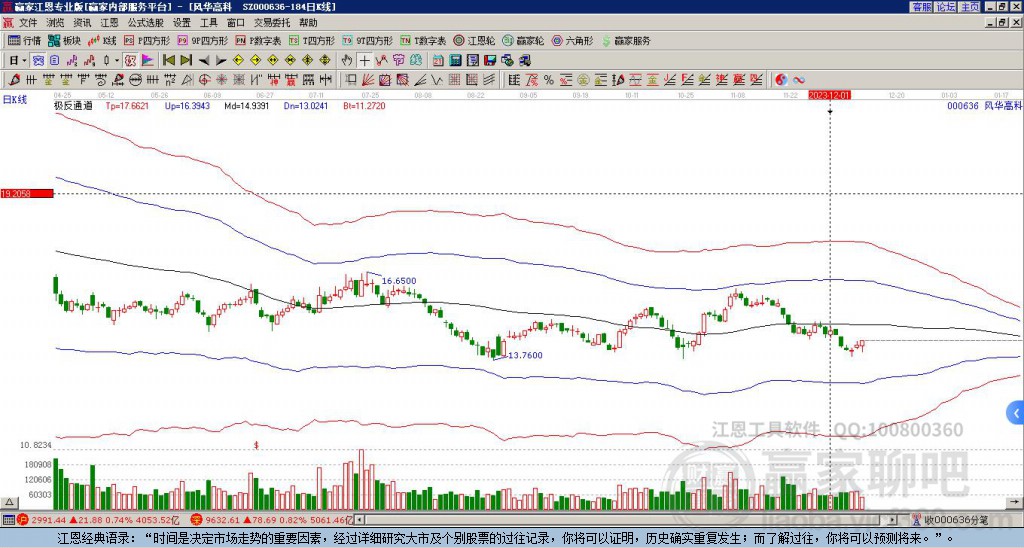Click the 客服 button in title bar

coord(922,7)
